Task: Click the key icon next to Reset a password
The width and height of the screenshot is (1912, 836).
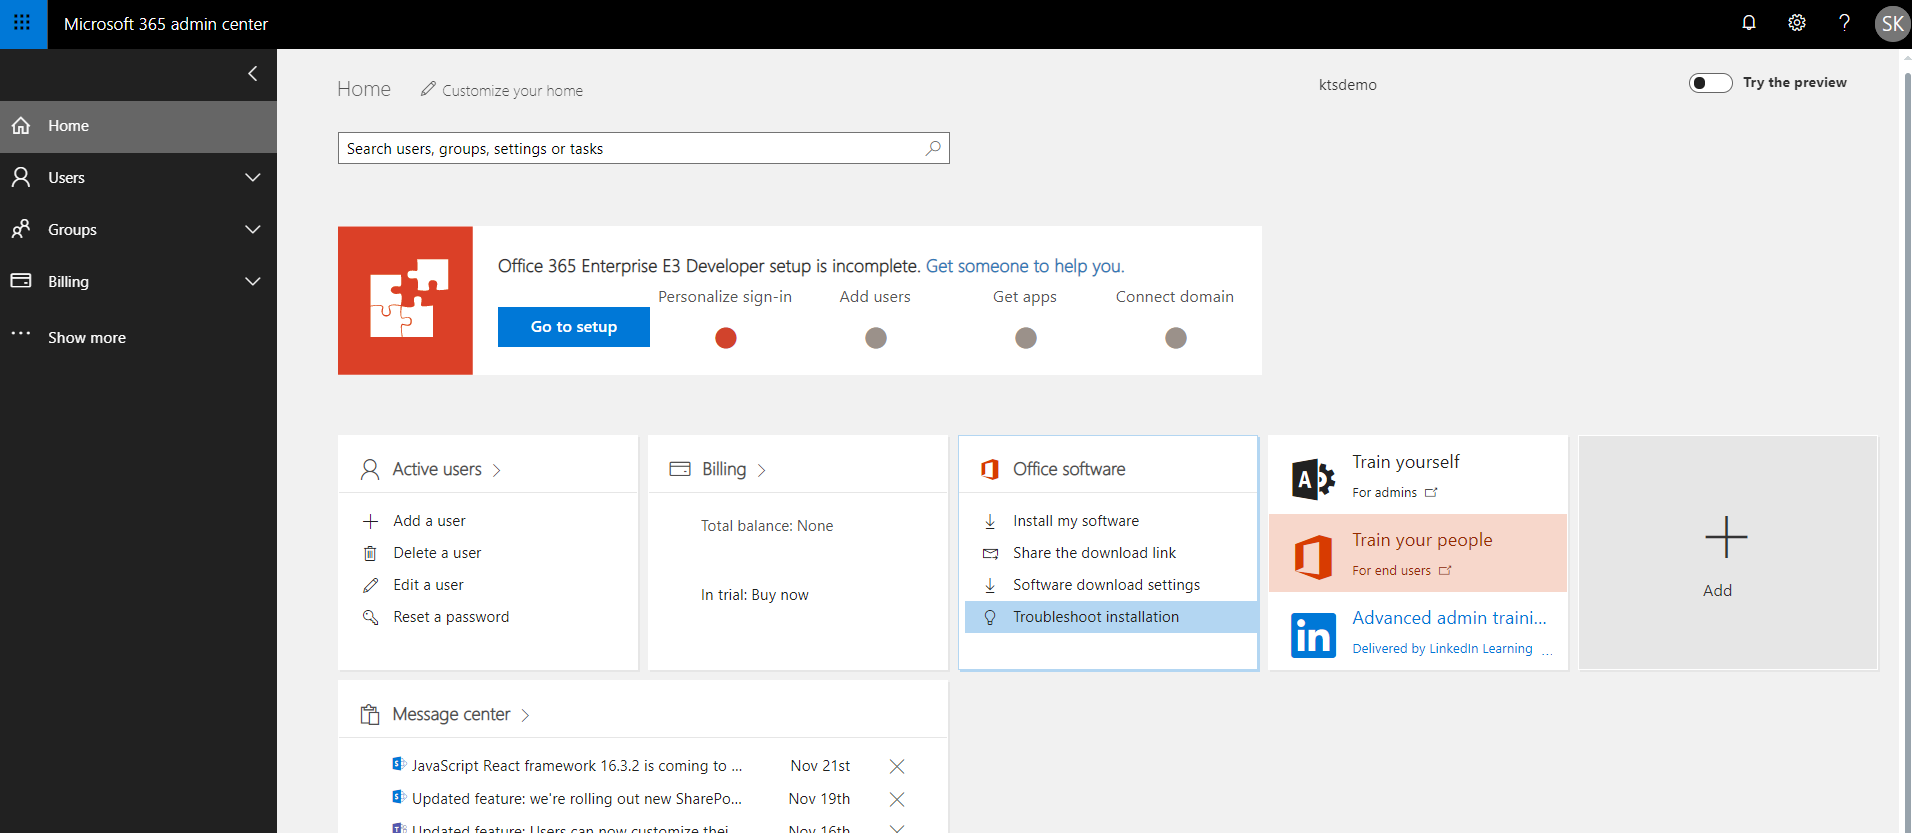Action: [x=370, y=617]
